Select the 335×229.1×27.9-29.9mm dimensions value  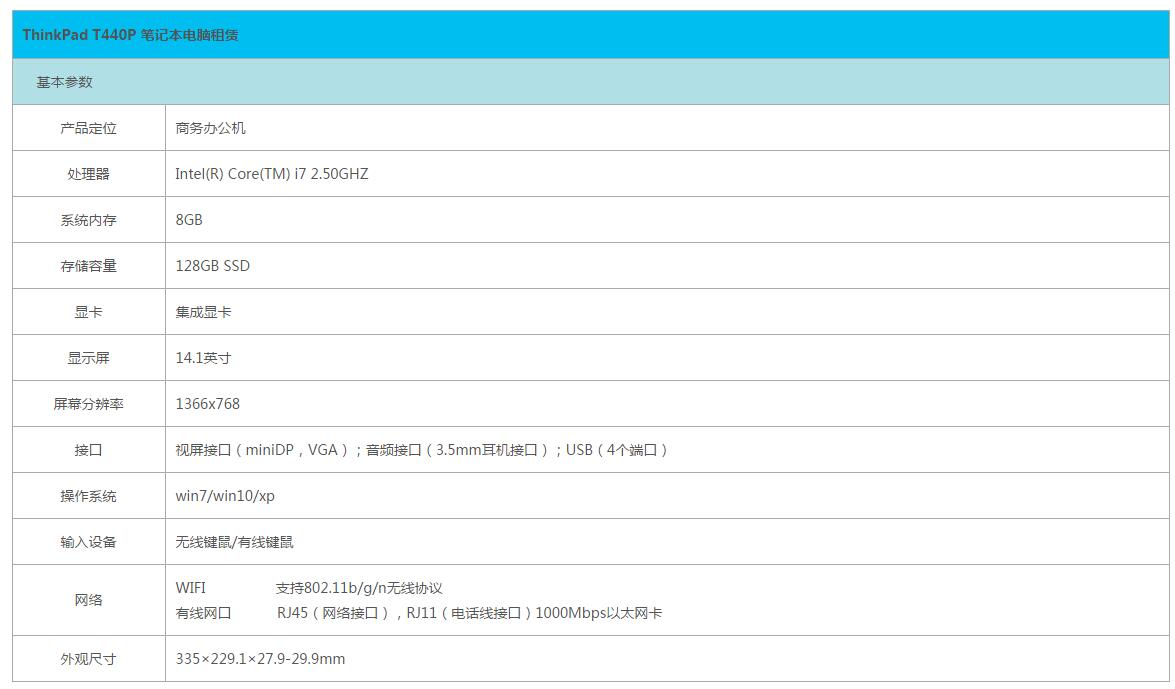click(x=260, y=658)
